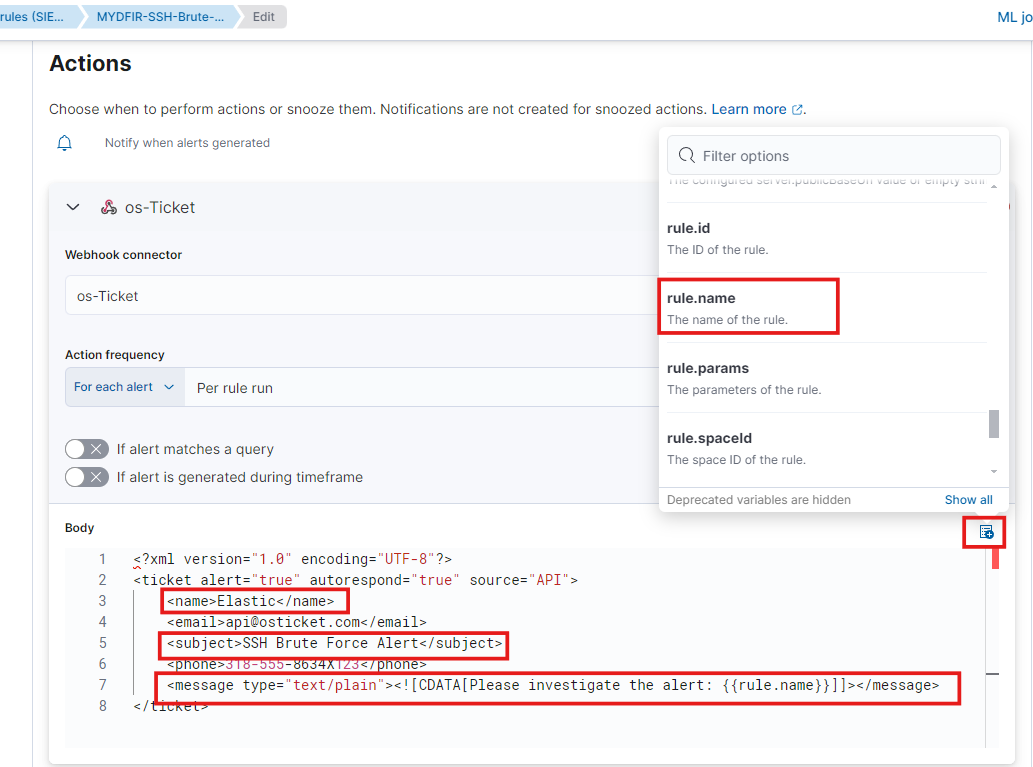Screen dimensions: 1033x767
Task: Select the rule.id variable
Action: click(827, 238)
